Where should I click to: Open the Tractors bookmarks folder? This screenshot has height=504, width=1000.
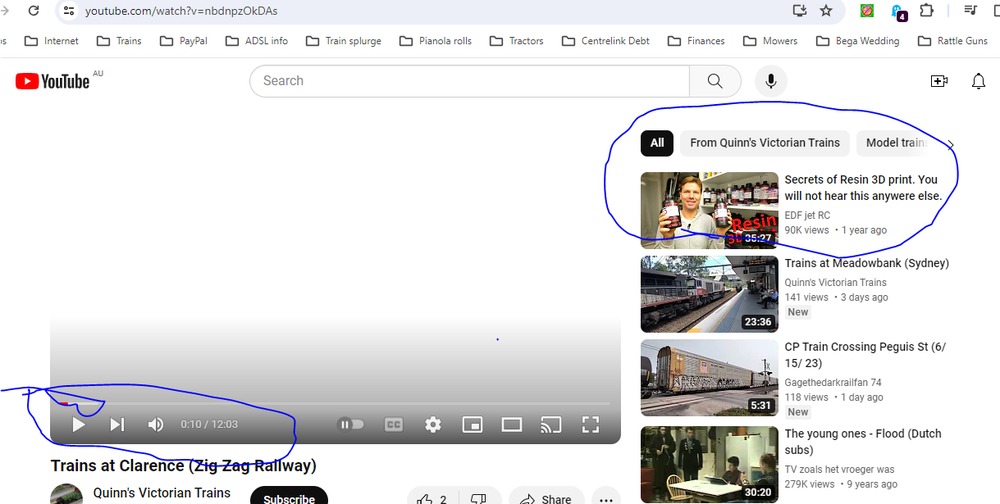click(x=517, y=41)
